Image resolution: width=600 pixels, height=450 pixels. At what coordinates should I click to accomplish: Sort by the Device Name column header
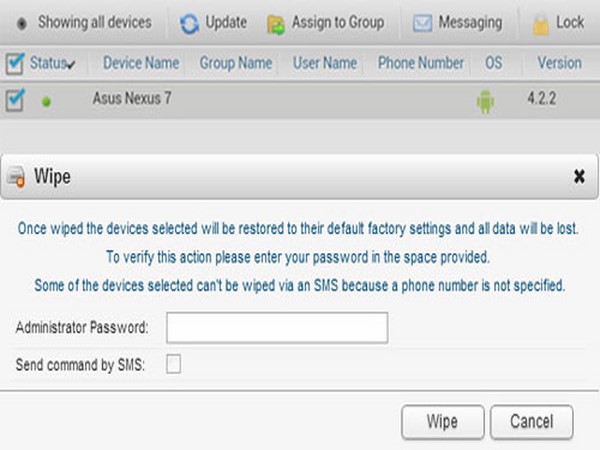[x=141, y=63]
